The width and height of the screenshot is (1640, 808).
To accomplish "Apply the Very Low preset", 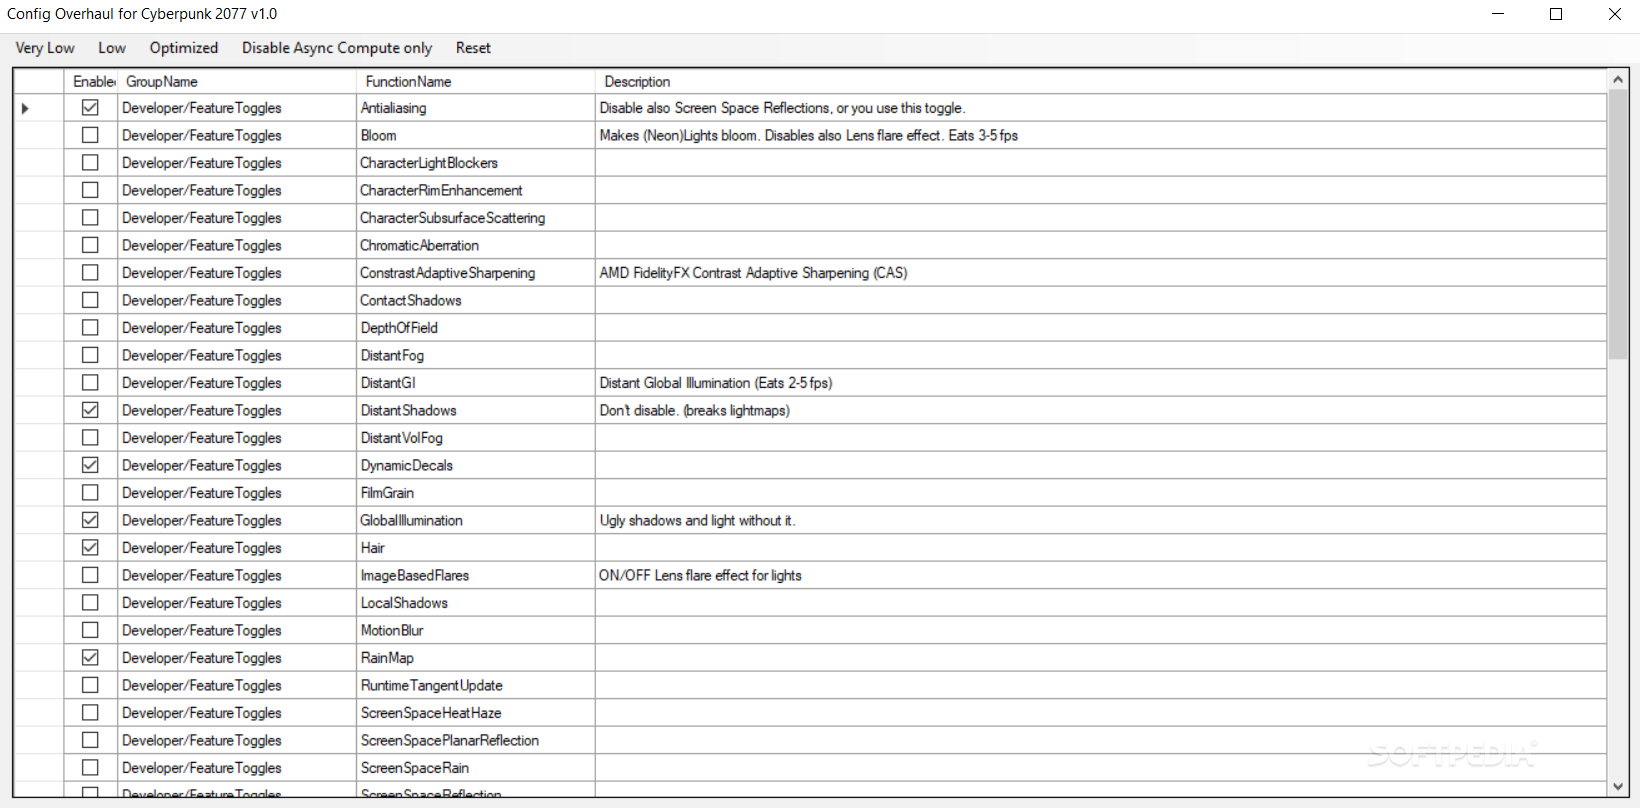I will point(45,48).
